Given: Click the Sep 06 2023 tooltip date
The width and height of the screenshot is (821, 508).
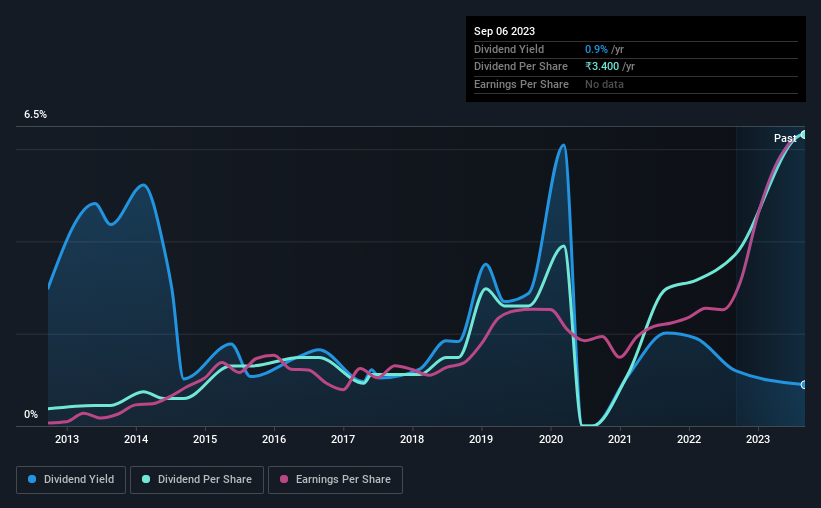Looking at the screenshot, I should (x=504, y=31).
